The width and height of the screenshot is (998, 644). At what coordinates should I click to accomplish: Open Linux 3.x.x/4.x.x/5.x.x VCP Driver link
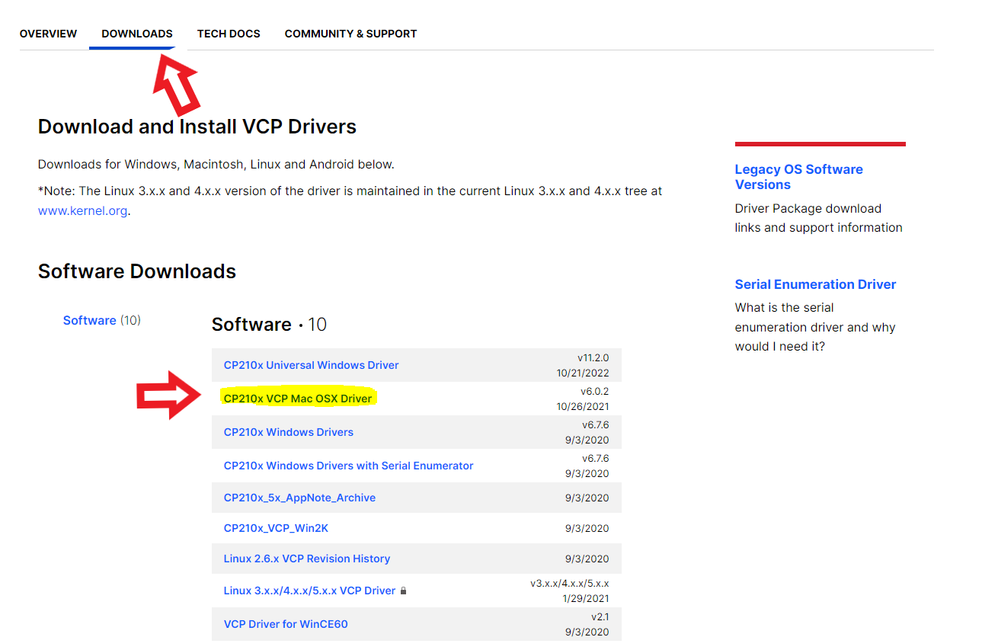click(309, 591)
